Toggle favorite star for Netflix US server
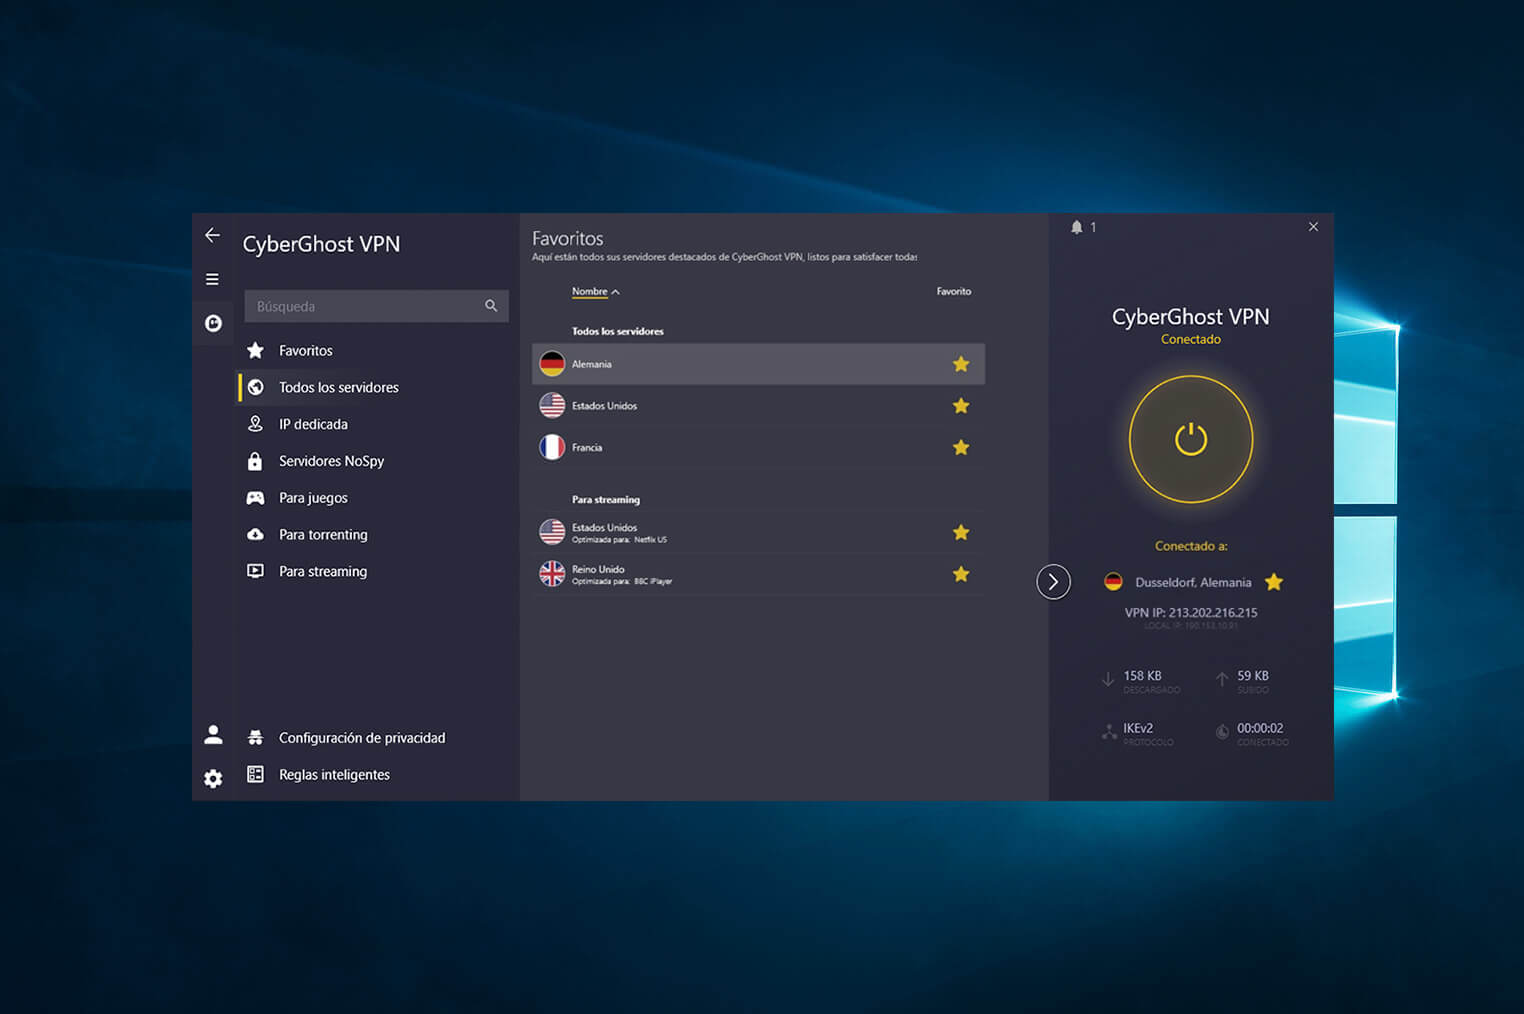1524x1014 pixels. (x=961, y=533)
